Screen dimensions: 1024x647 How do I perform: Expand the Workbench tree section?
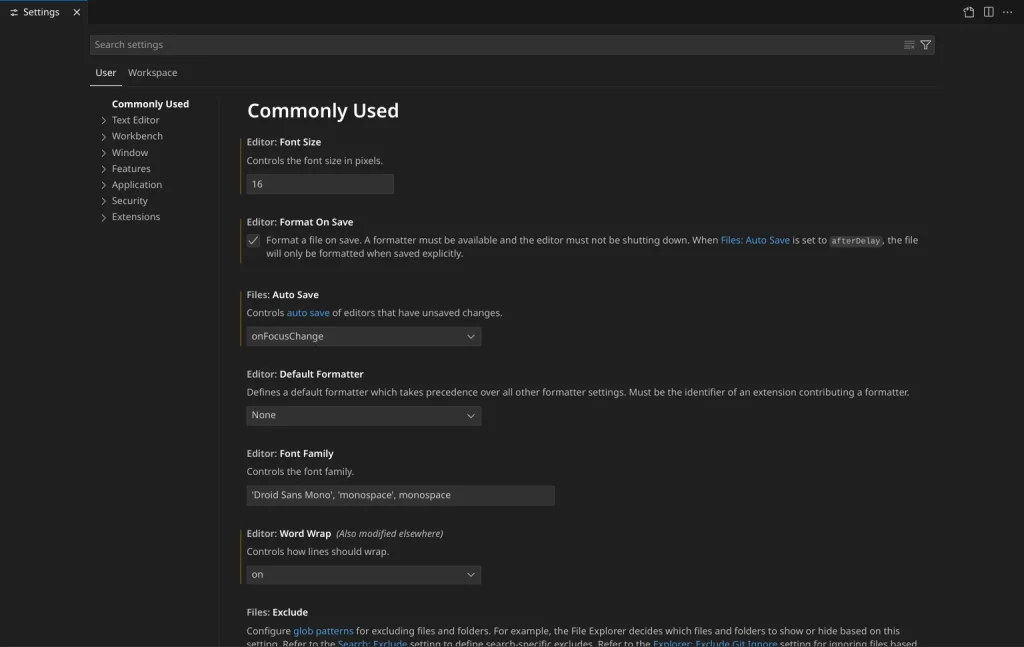pos(103,136)
